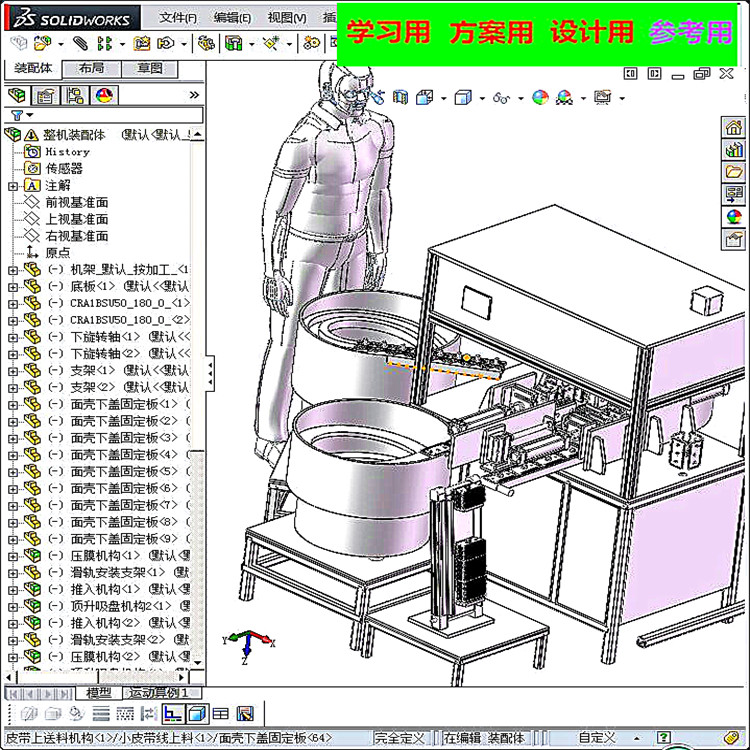
Task: Open the PropertyManager tab icon
Action: coord(45,95)
